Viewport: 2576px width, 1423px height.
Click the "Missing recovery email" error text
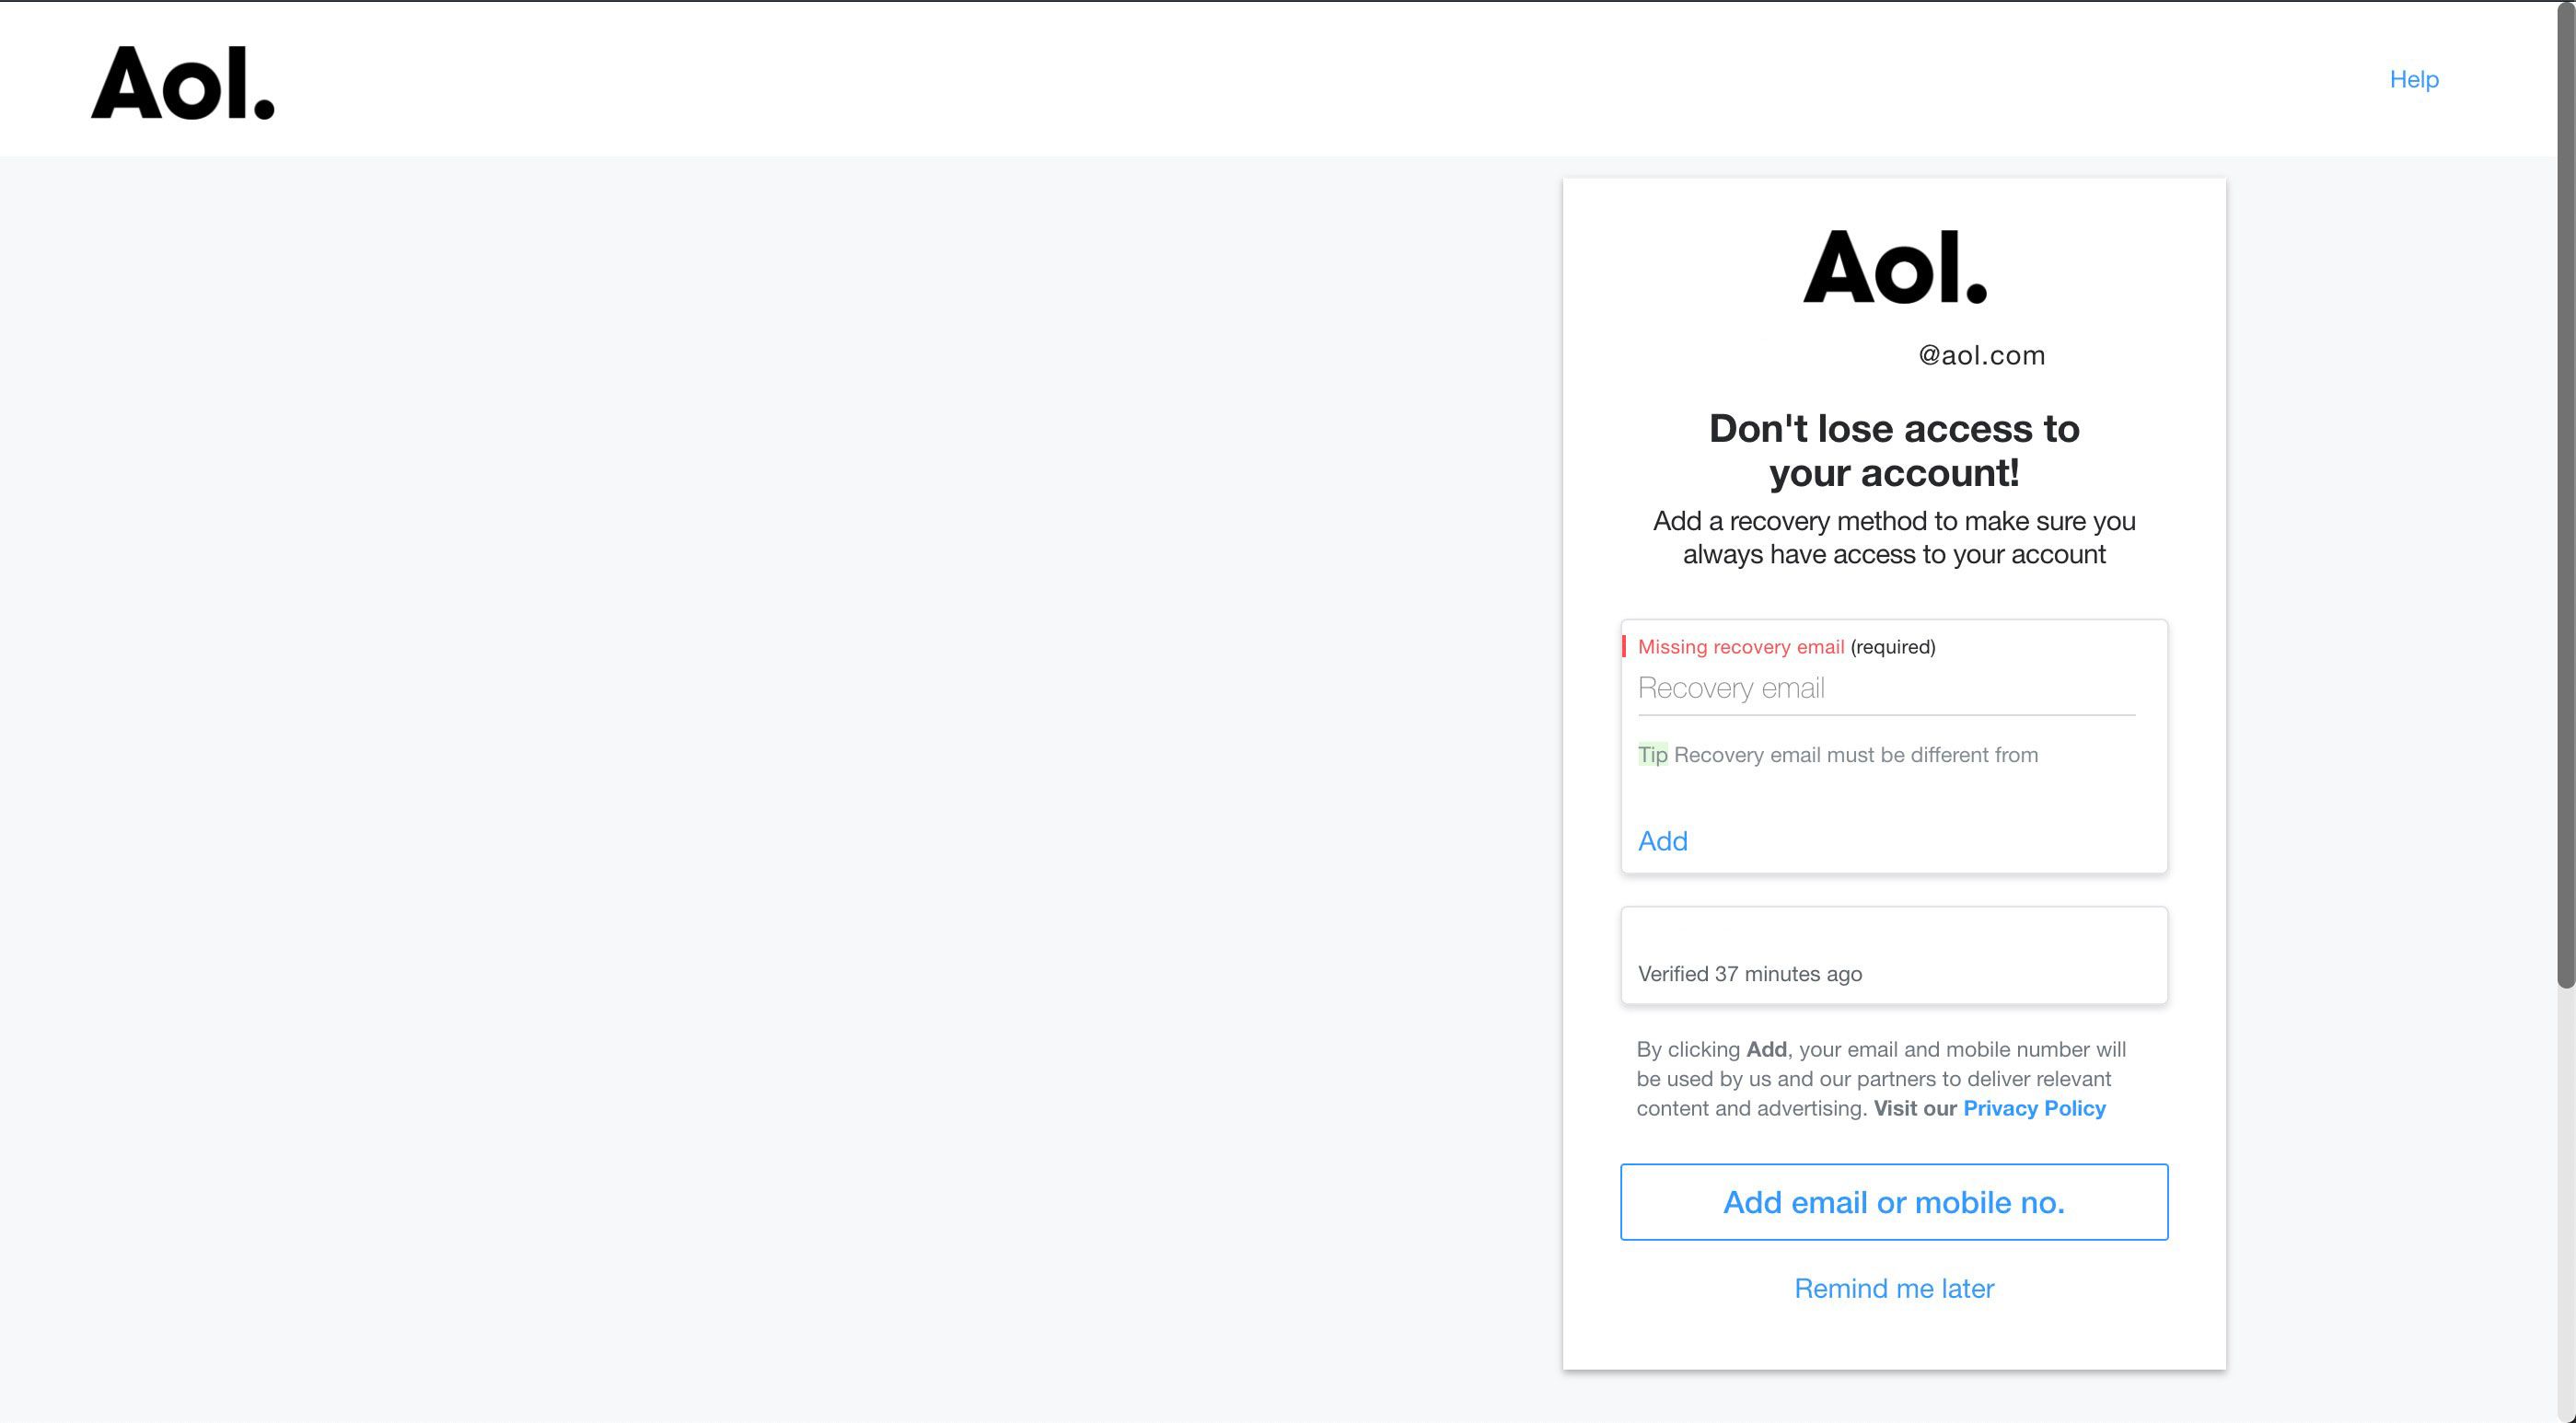click(x=1740, y=647)
